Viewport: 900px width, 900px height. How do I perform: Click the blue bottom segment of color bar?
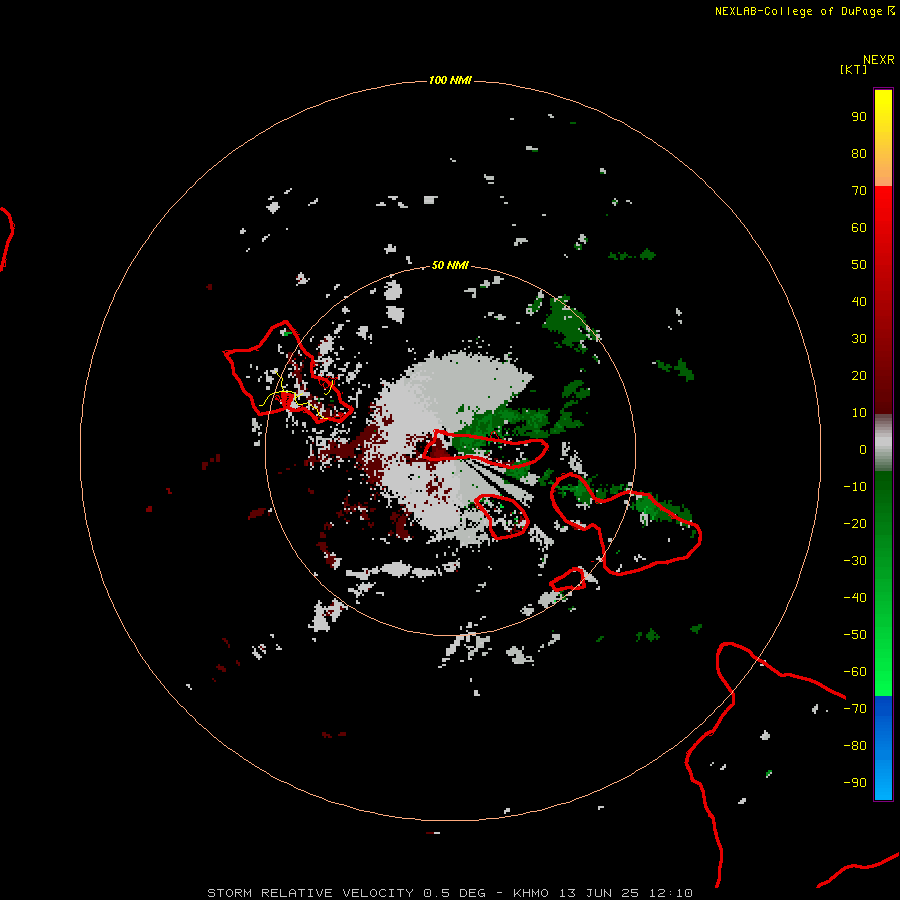pyautogui.click(x=883, y=748)
